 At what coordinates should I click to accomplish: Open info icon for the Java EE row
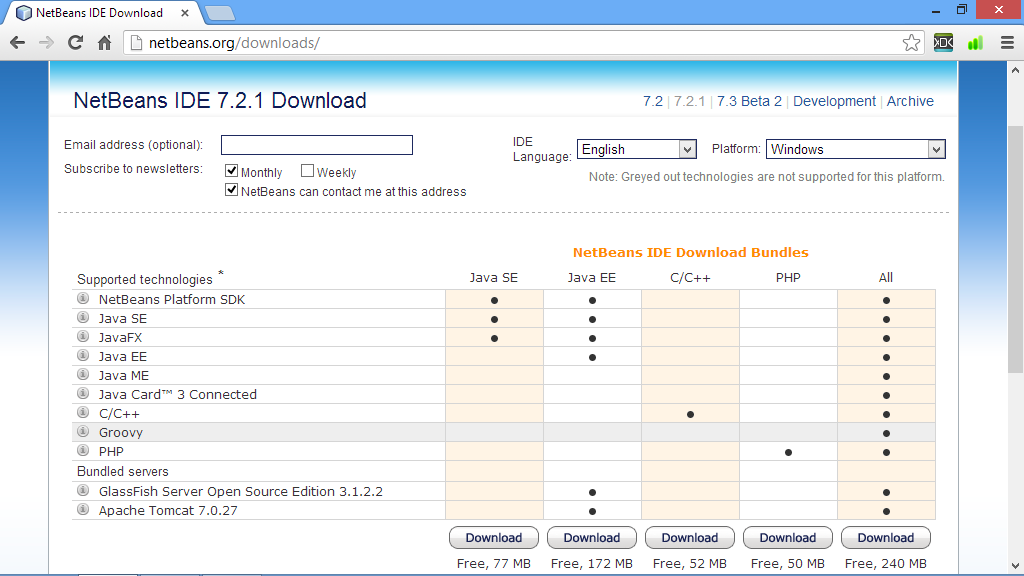pyautogui.click(x=83, y=355)
